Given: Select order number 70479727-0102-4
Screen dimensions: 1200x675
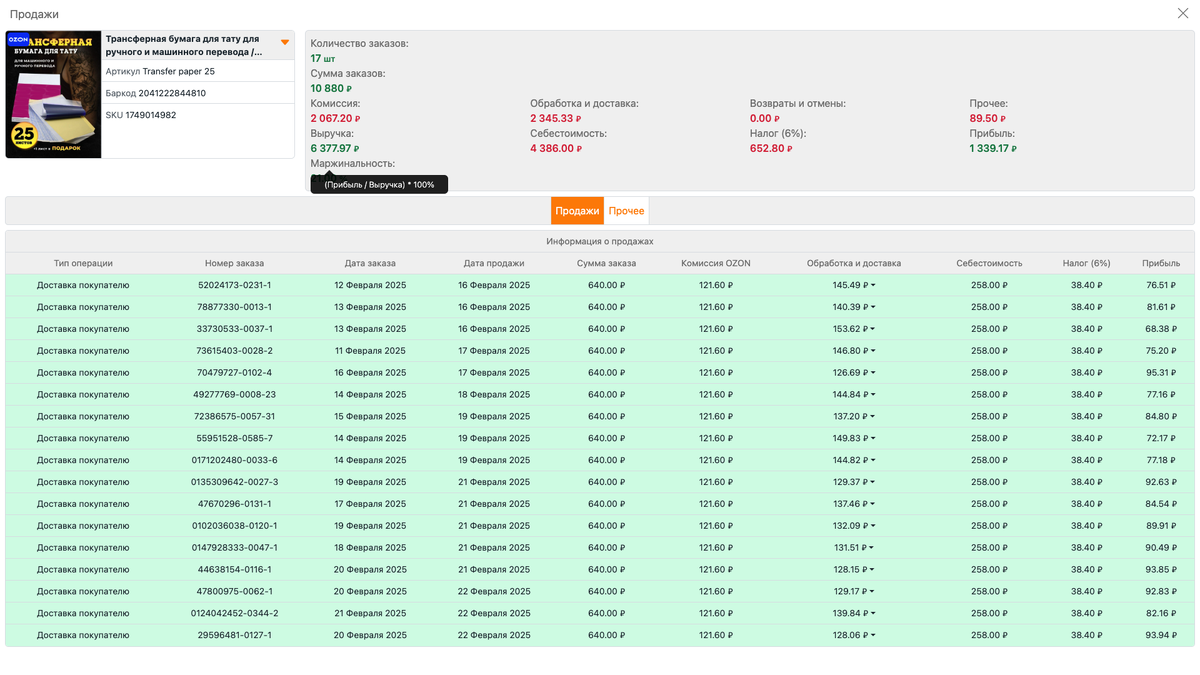Looking at the screenshot, I should click(235, 373).
